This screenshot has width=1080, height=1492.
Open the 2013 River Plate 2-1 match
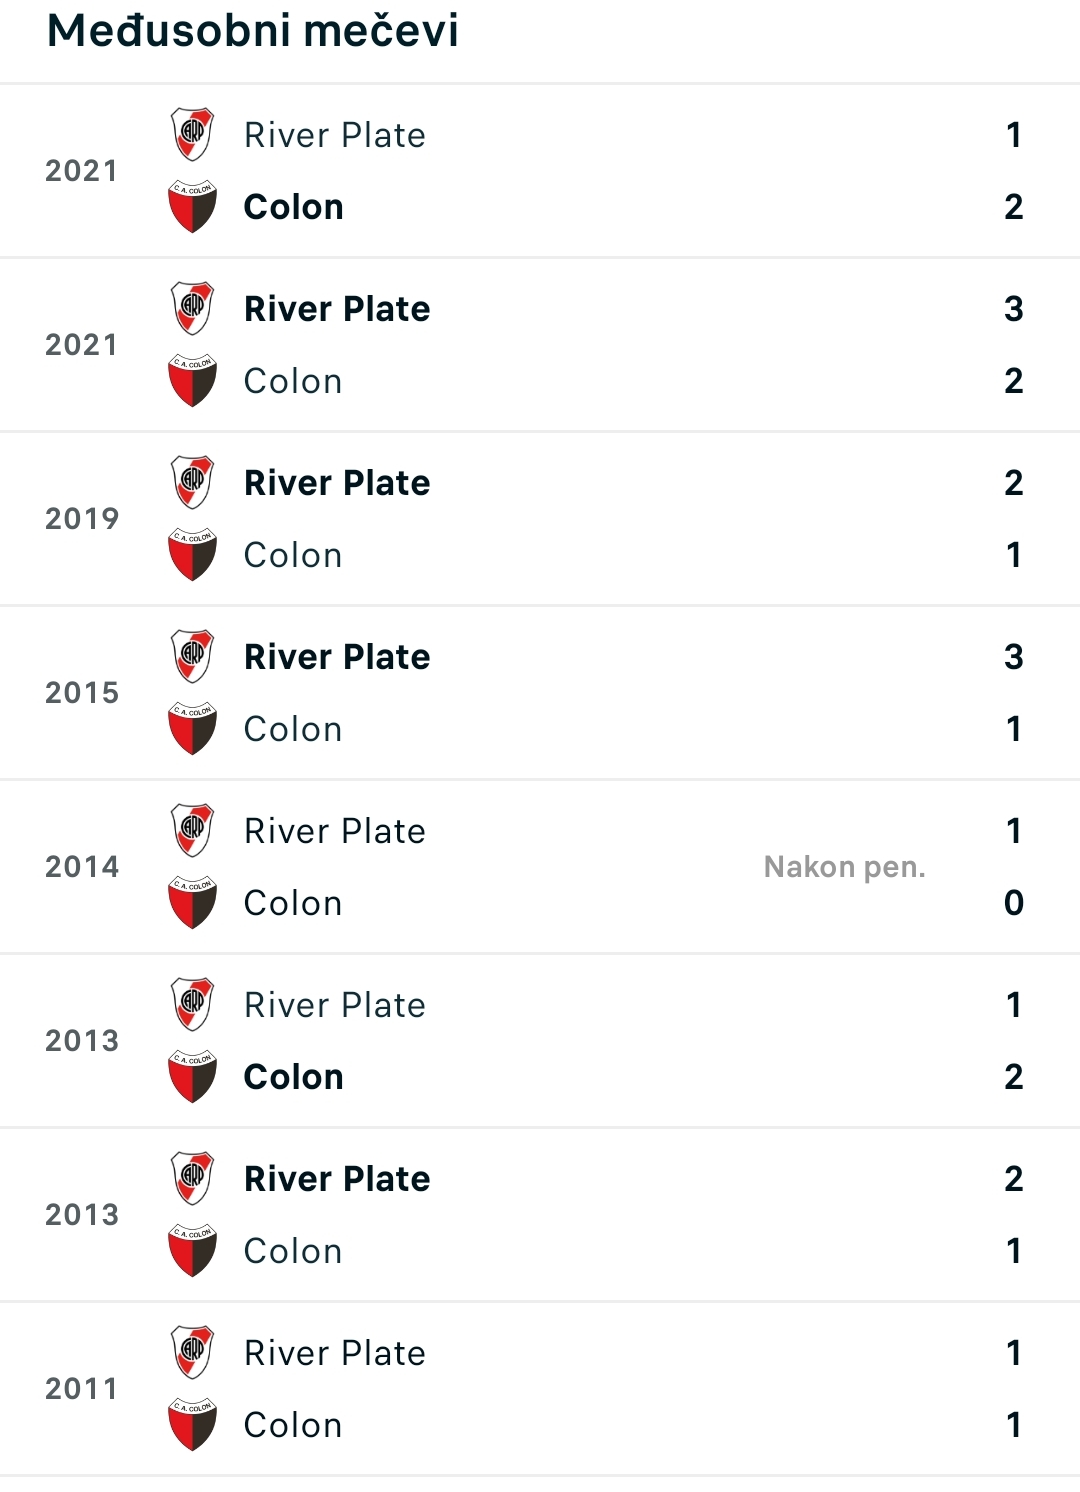[x=540, y=1215]
